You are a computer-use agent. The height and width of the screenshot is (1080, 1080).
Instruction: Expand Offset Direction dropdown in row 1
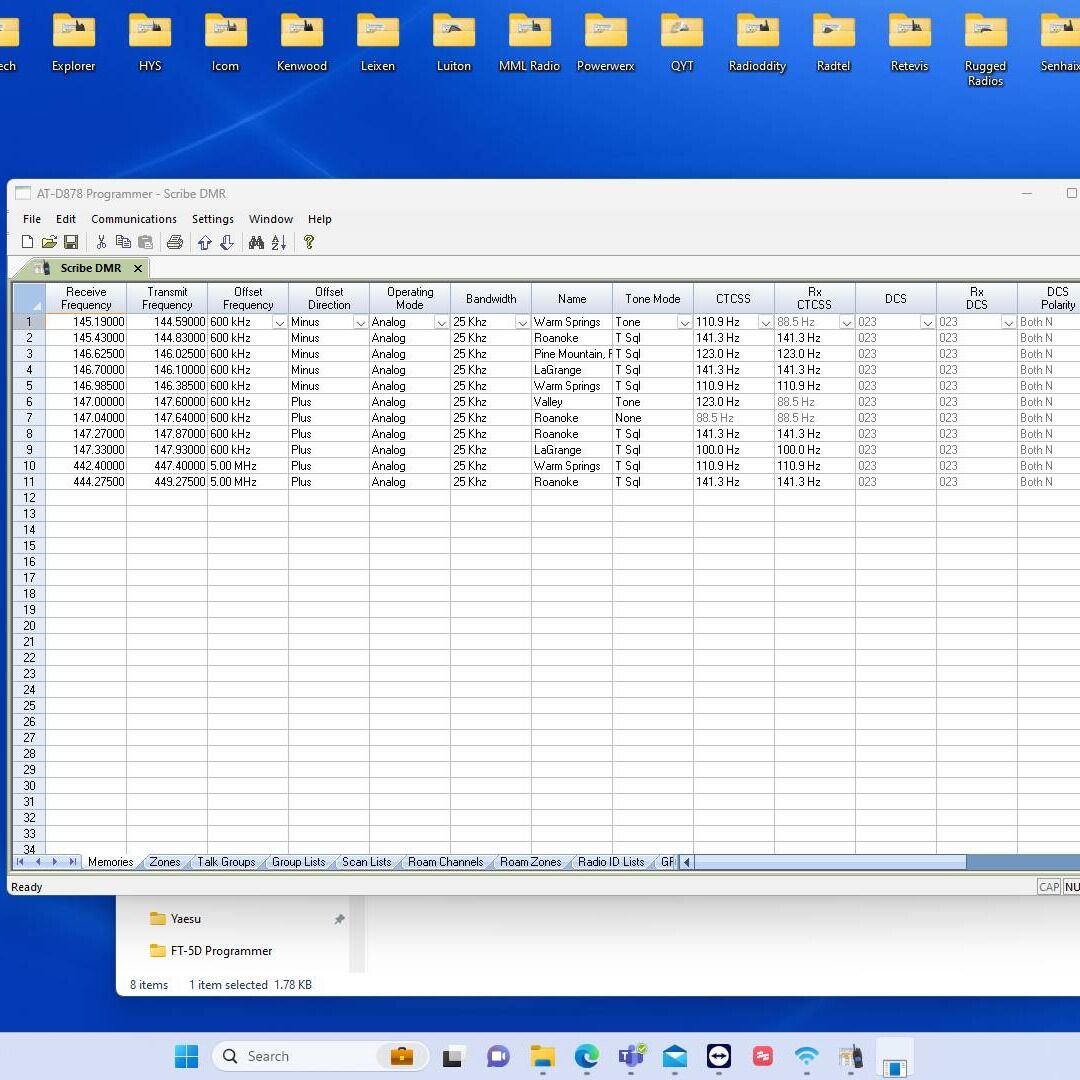tap(361, 322)
